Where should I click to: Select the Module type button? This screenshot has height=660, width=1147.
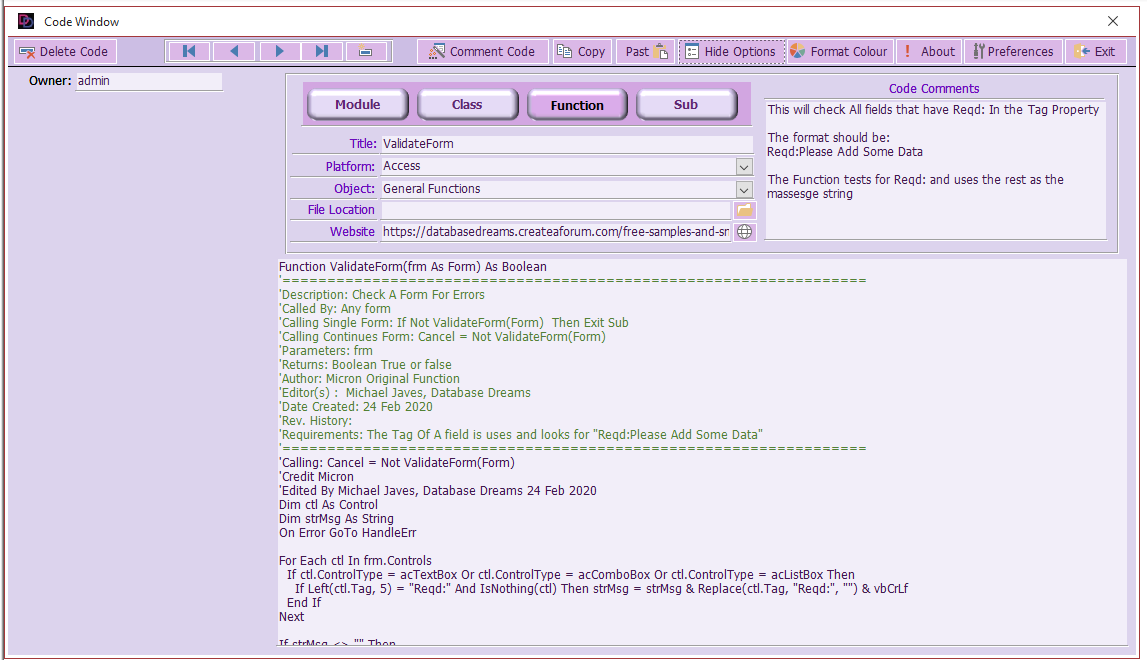click(358, 105)
